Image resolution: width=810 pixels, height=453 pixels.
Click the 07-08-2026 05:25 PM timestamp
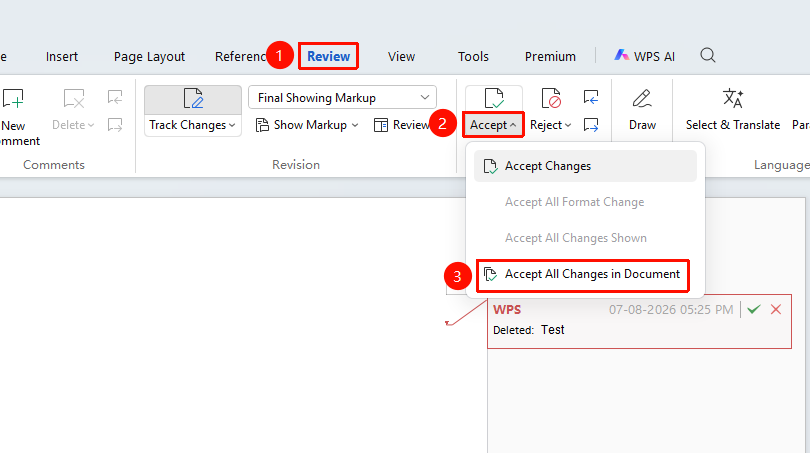(671, 309)
